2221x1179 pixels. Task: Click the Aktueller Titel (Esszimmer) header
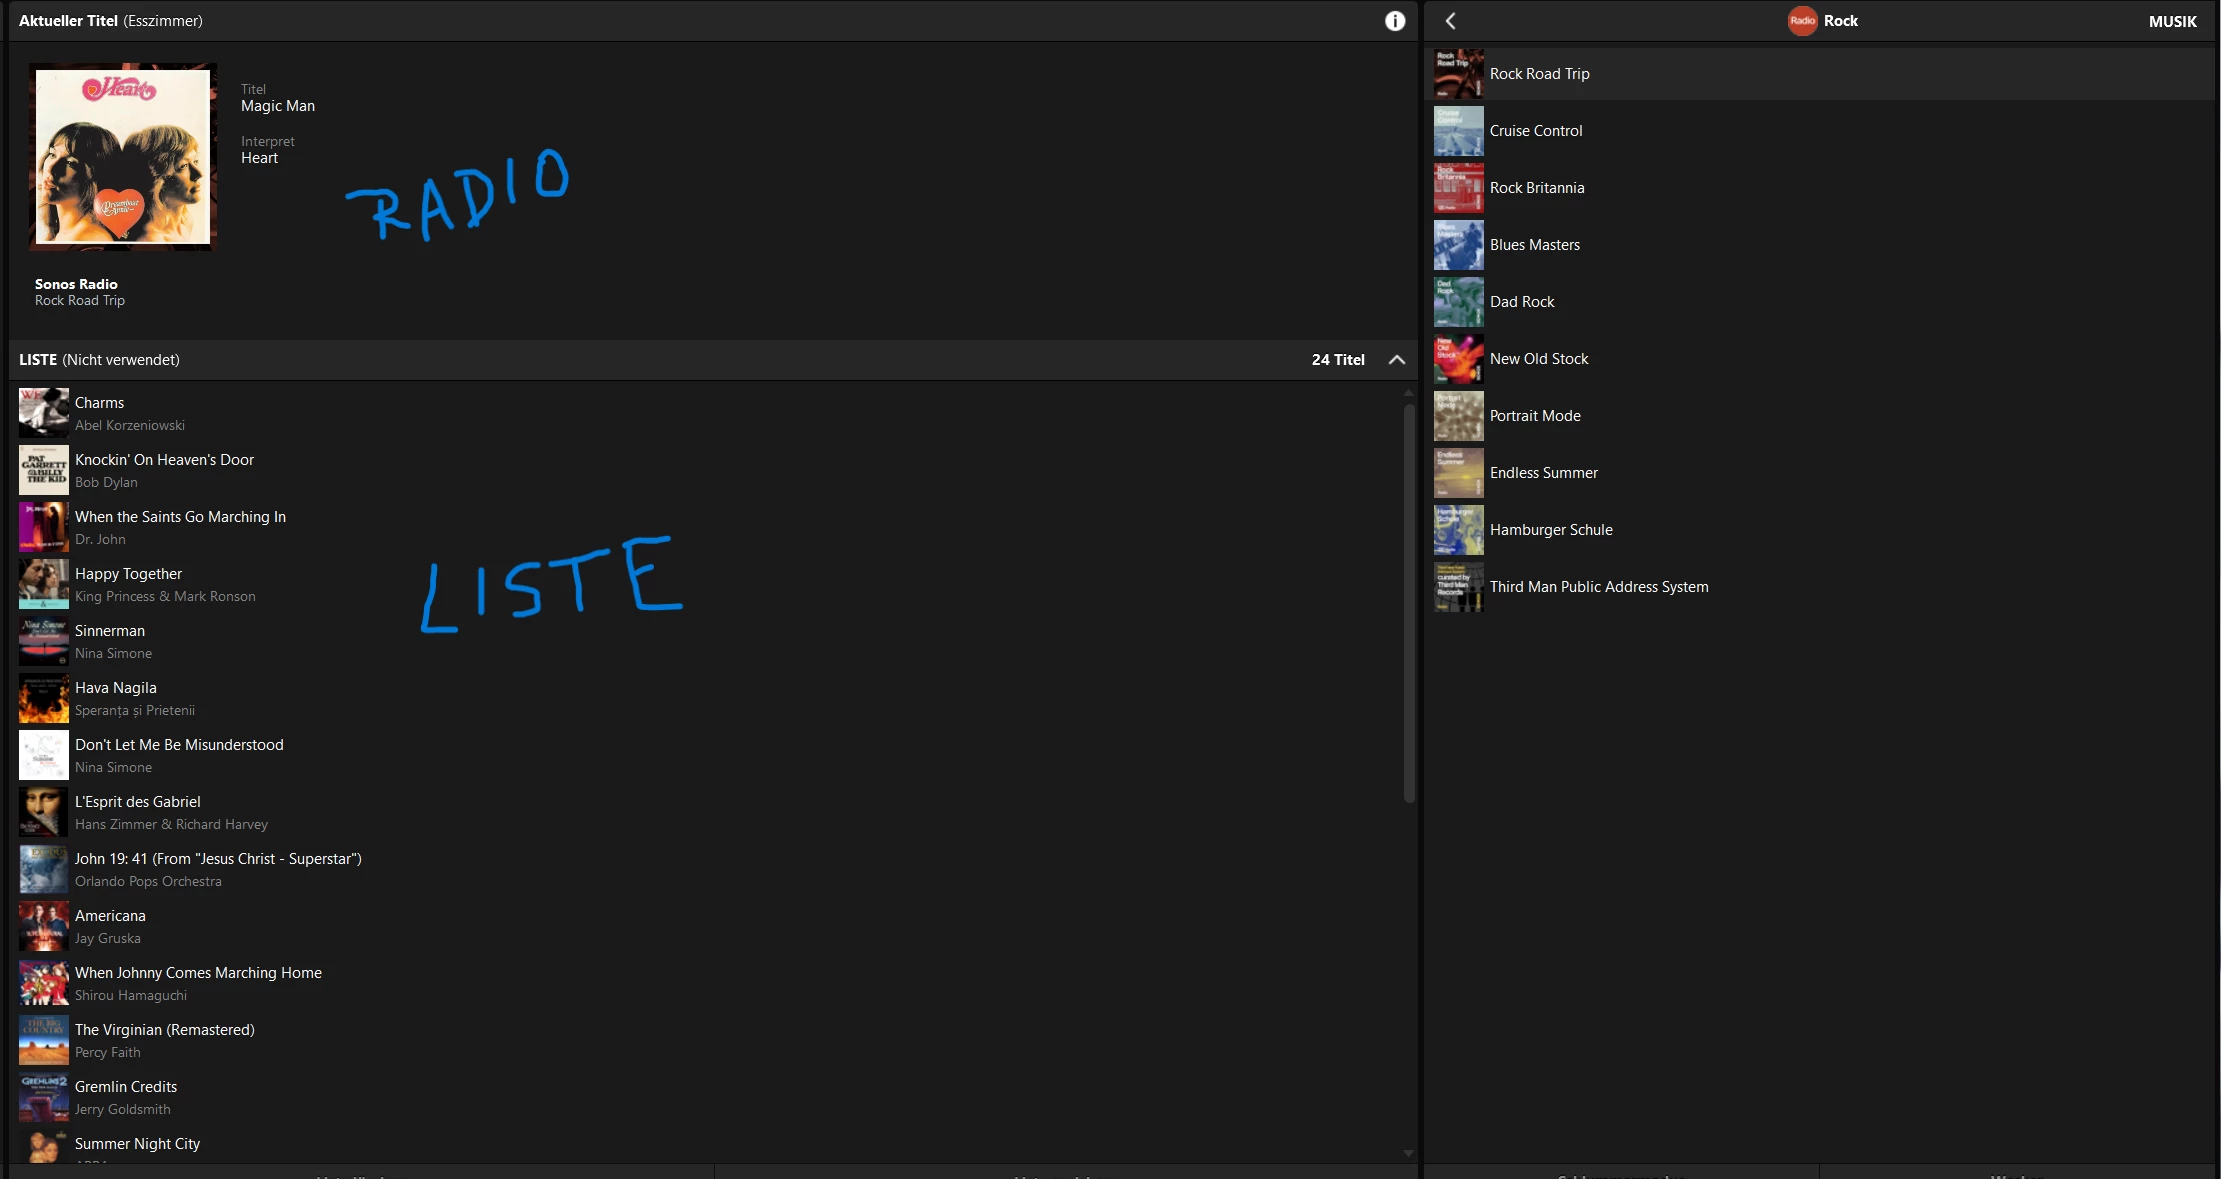(x=110, y=21)
